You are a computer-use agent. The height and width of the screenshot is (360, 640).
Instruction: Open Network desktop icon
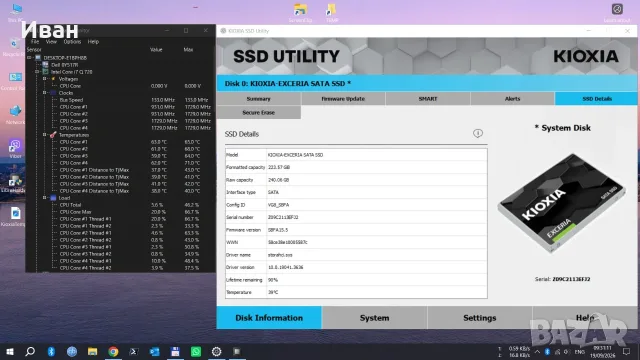point(15,115)
